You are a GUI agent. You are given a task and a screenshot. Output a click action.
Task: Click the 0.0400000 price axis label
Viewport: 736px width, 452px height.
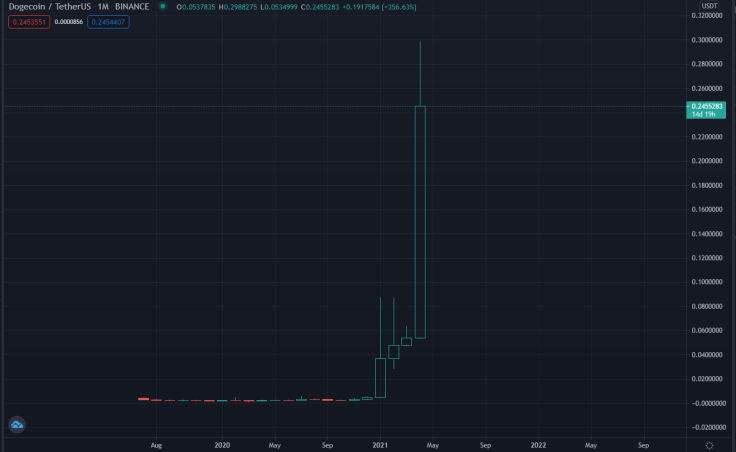click(x=707, y=355)
